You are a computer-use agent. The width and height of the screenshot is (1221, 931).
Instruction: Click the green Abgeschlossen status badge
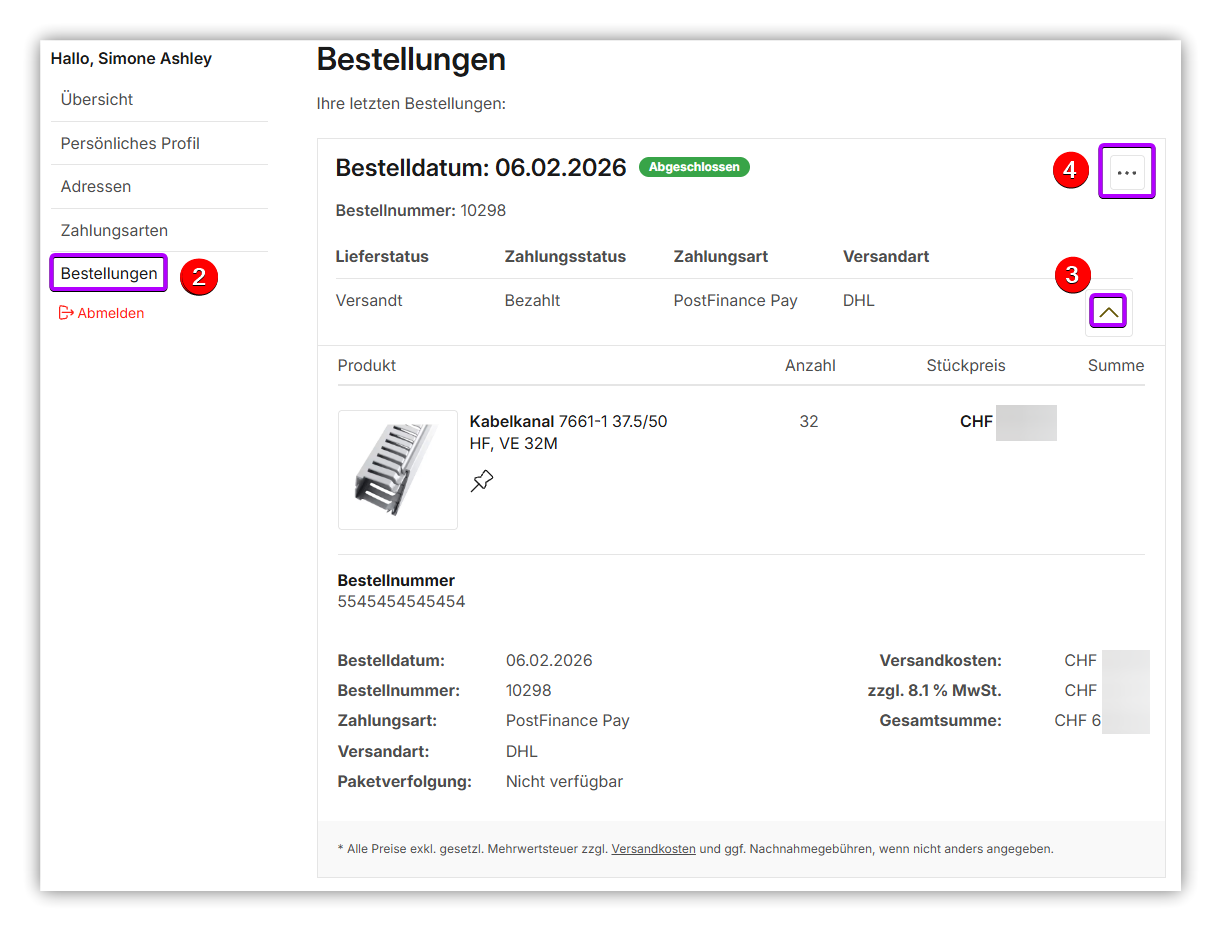point(694,167)
